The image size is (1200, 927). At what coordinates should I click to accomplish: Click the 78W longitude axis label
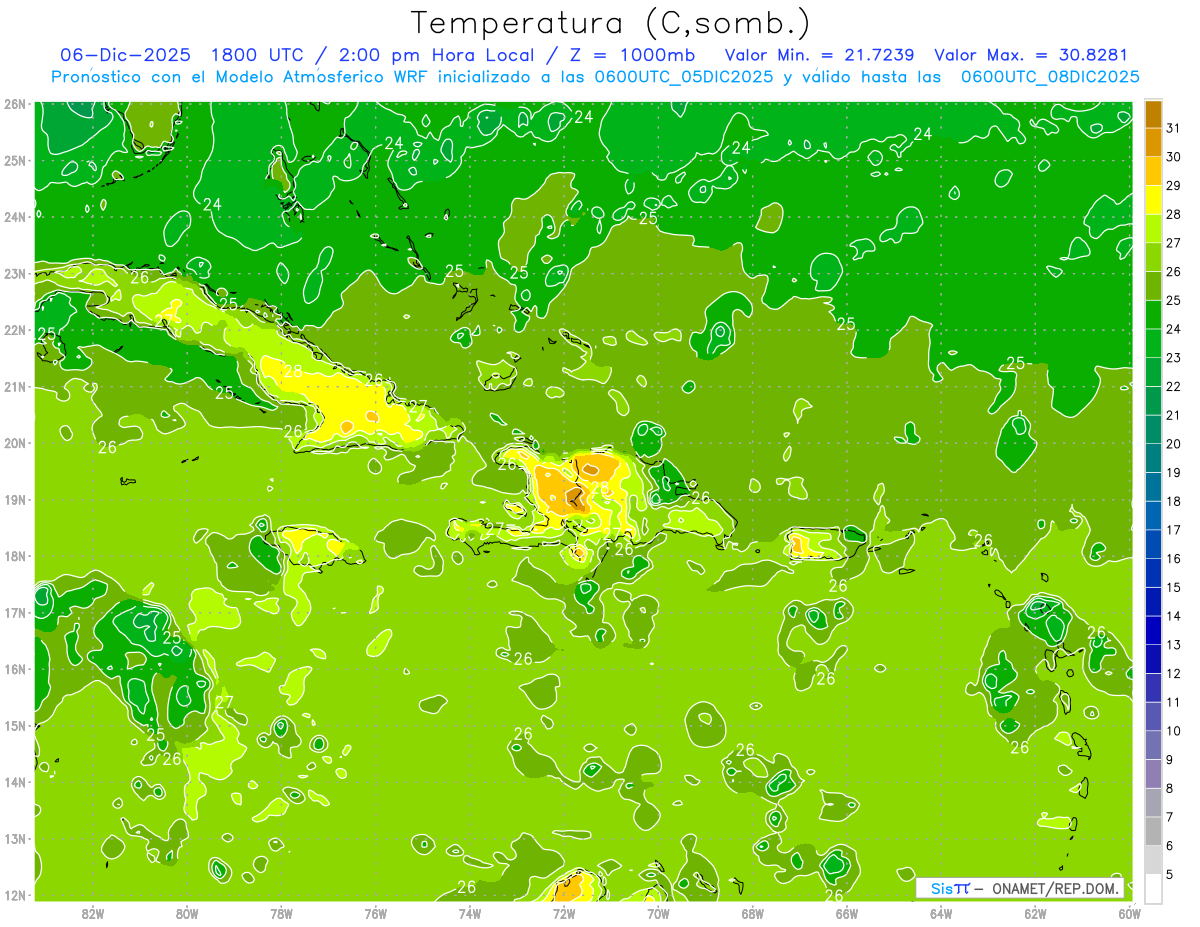coord(281,913)
